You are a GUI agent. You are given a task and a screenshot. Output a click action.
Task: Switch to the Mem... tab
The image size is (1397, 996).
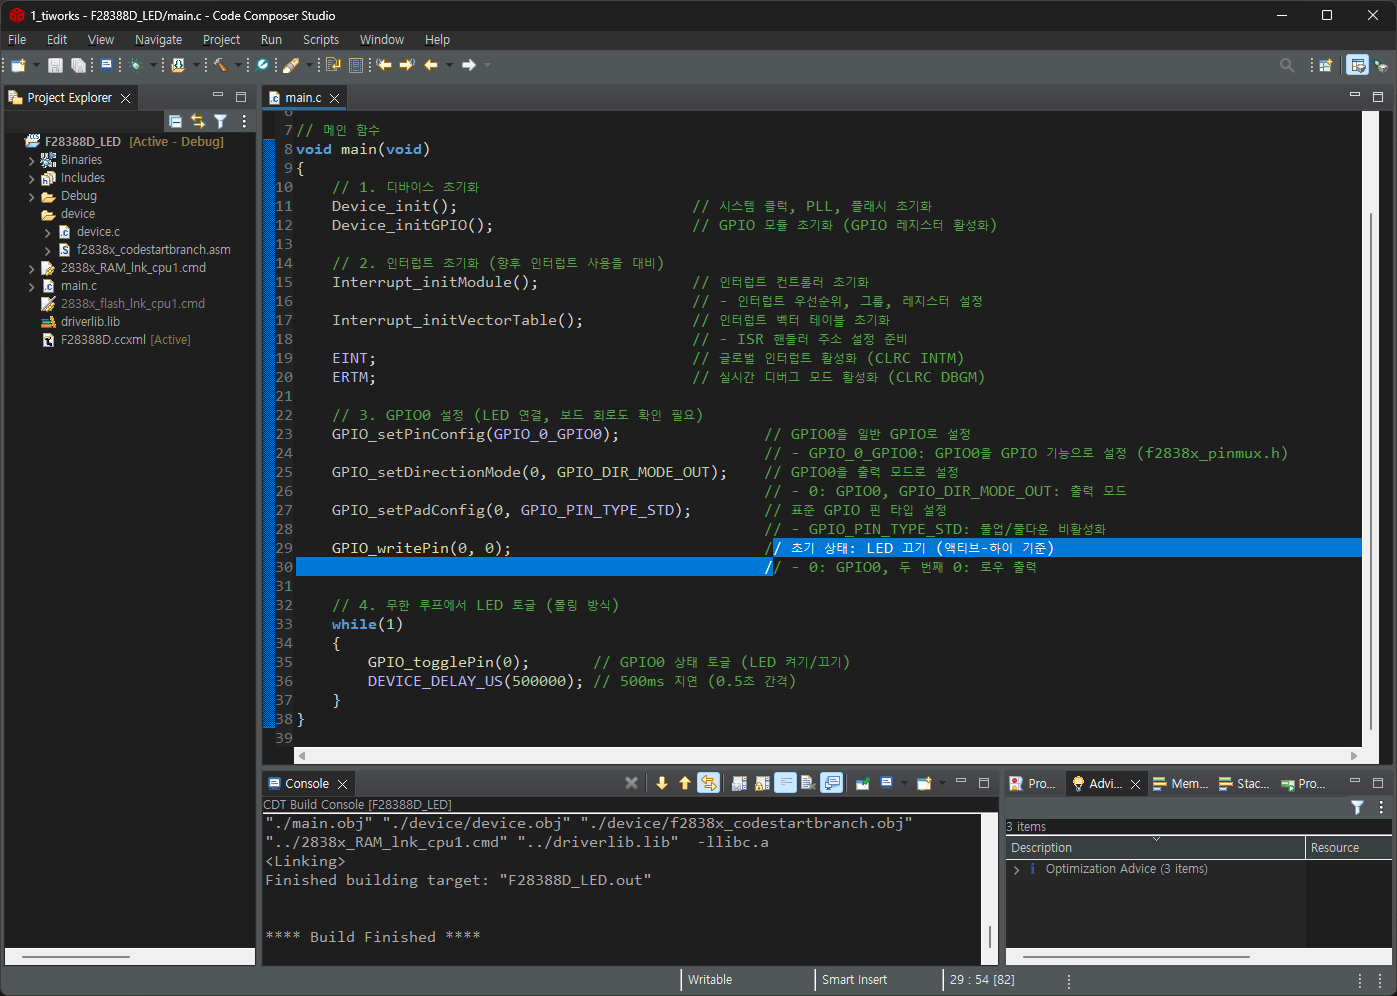1181,784
